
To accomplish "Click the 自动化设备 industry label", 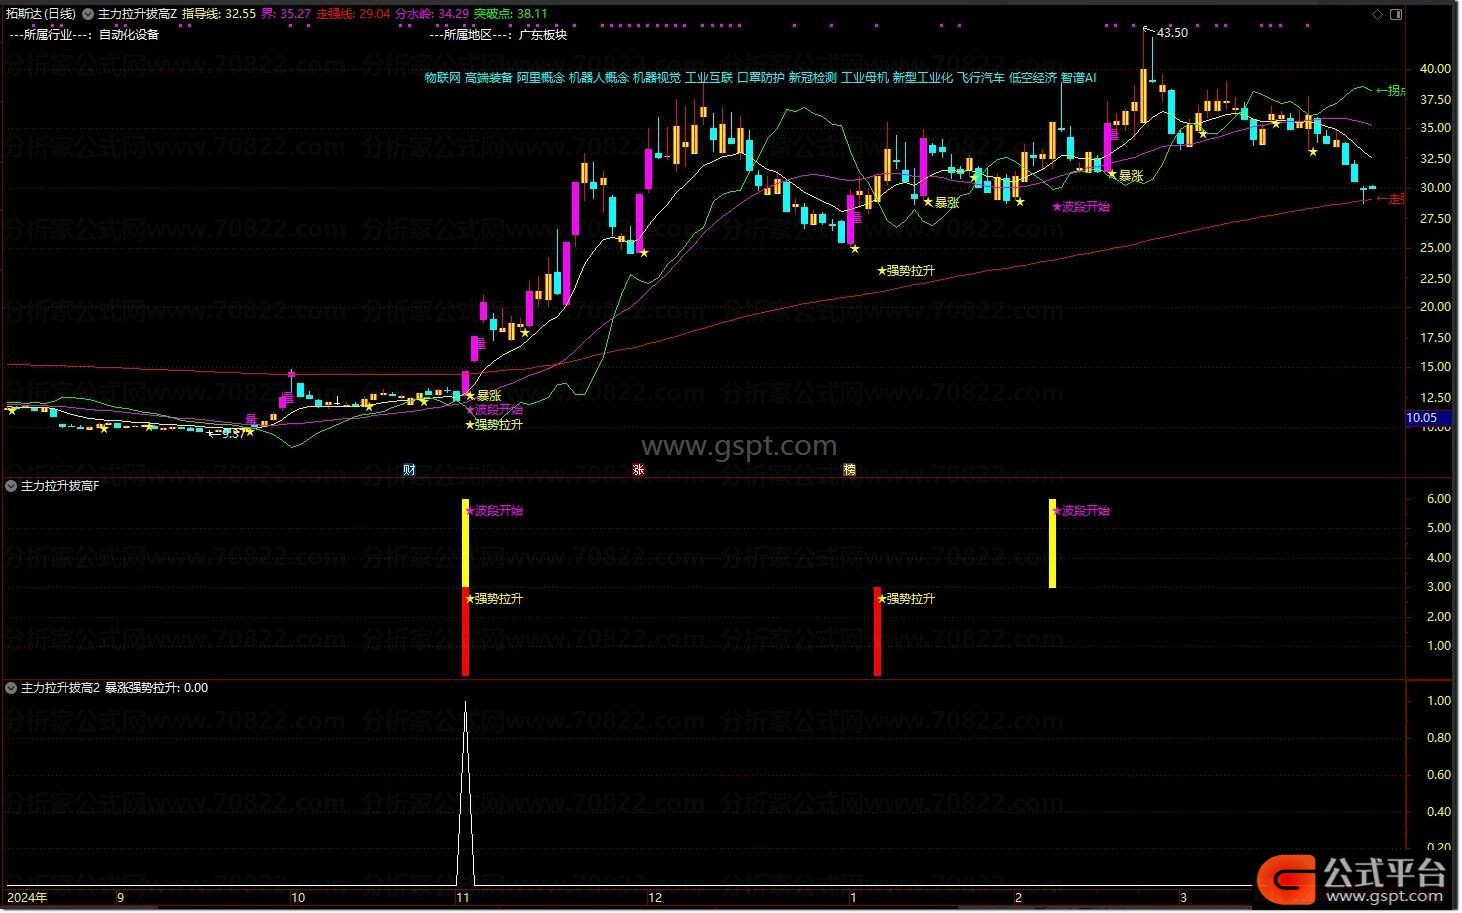I will click(x=128, y=34).
